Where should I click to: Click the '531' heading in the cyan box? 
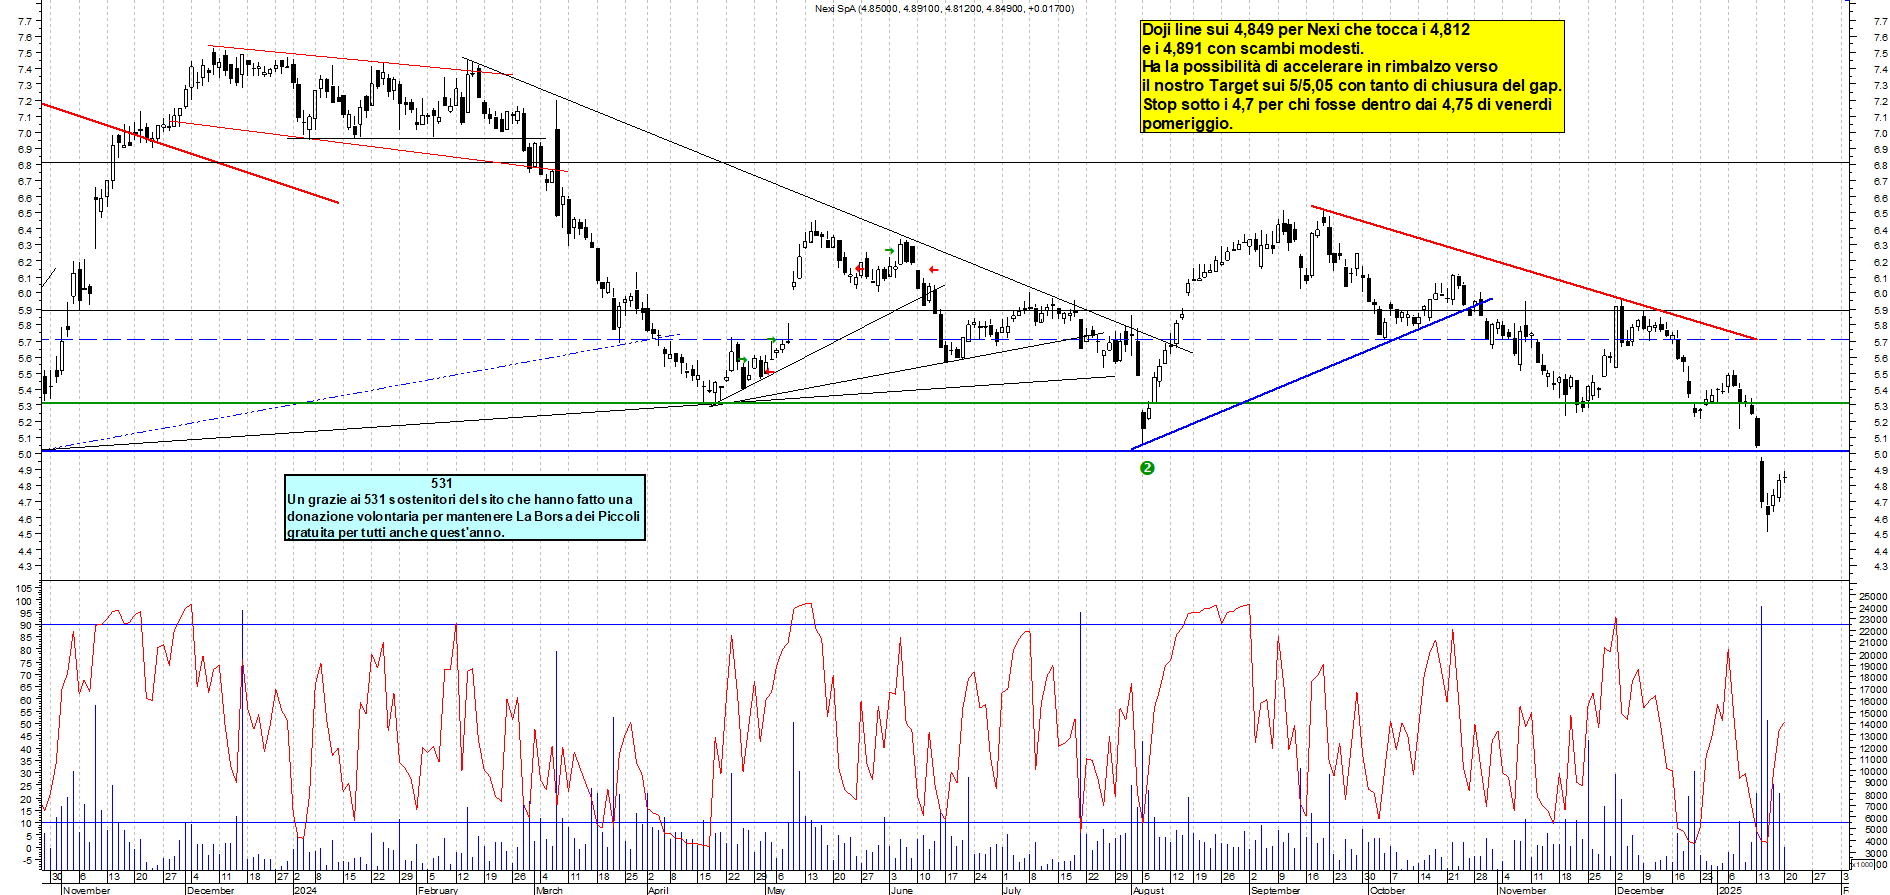point(441,483)
